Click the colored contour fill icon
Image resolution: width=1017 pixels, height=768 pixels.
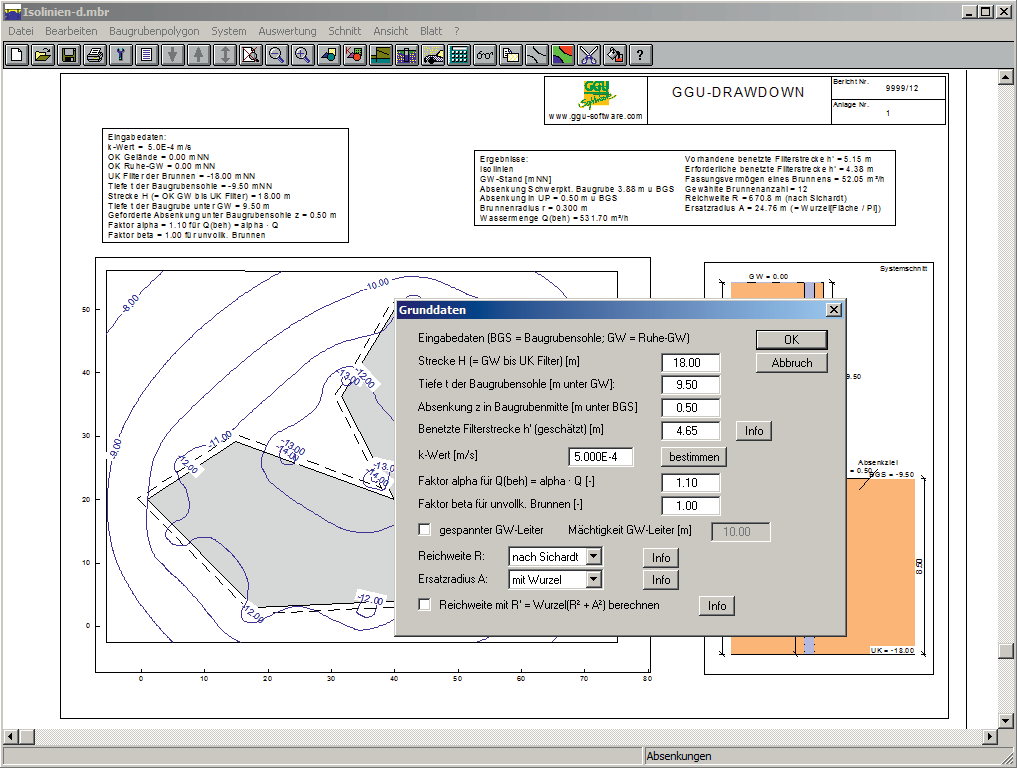point(562,55)
